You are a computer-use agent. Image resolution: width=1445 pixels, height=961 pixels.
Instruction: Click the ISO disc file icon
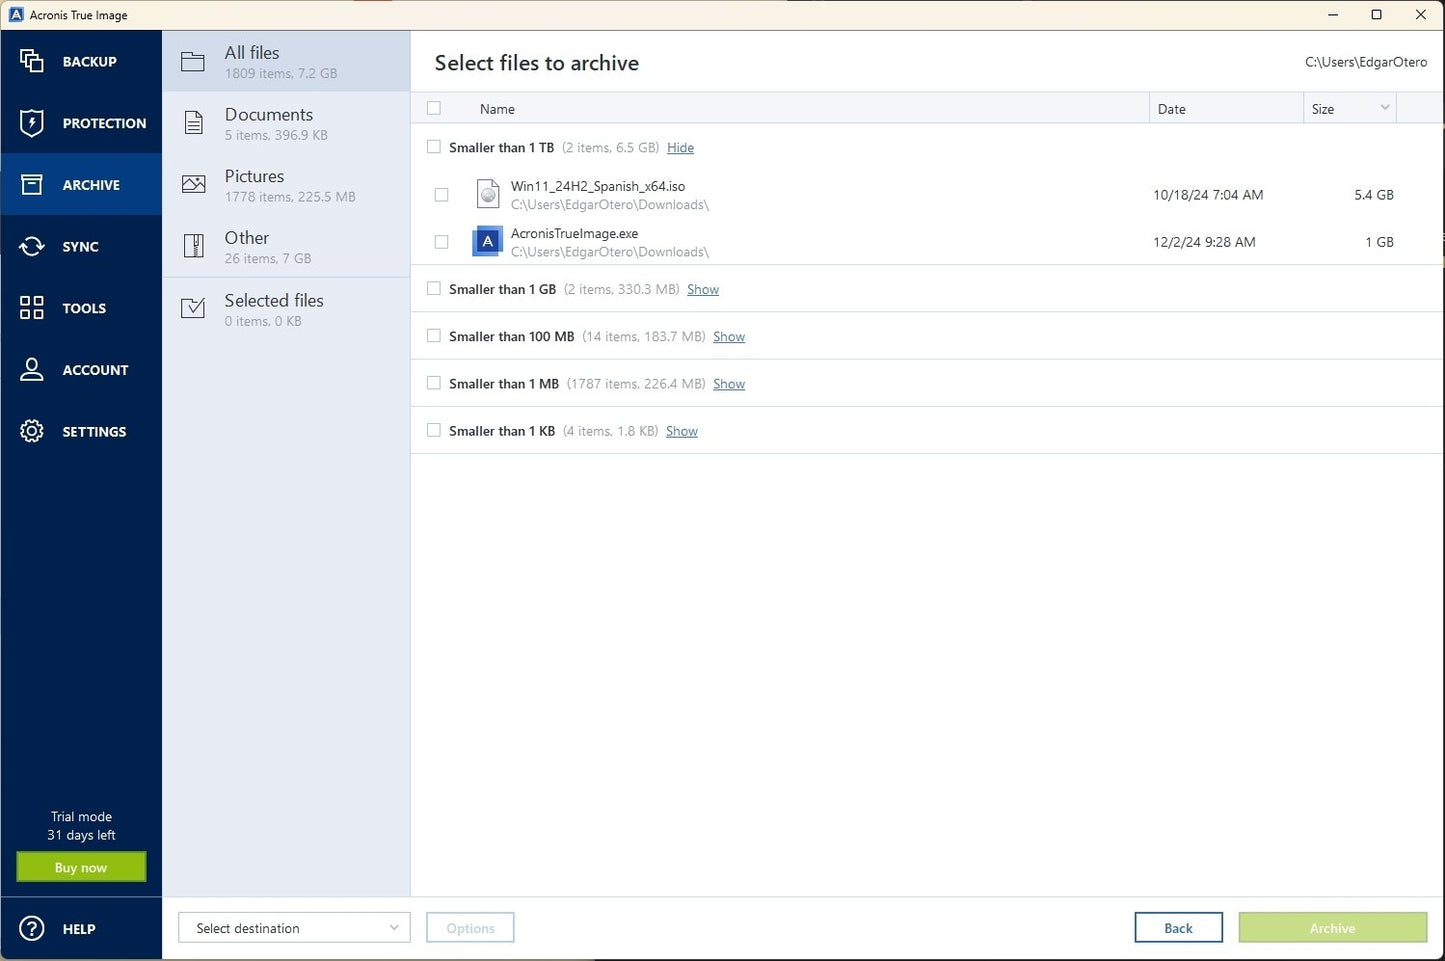[487, 194]
